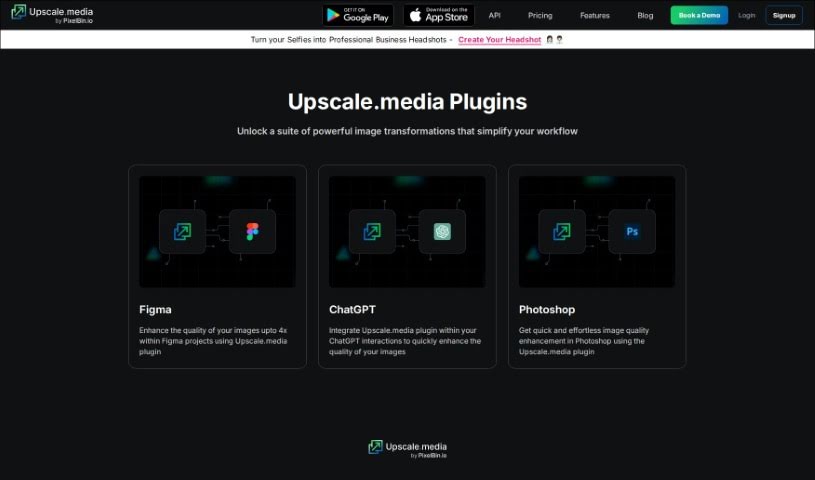Click the ChatGPT card description text

tap(405, 341)
